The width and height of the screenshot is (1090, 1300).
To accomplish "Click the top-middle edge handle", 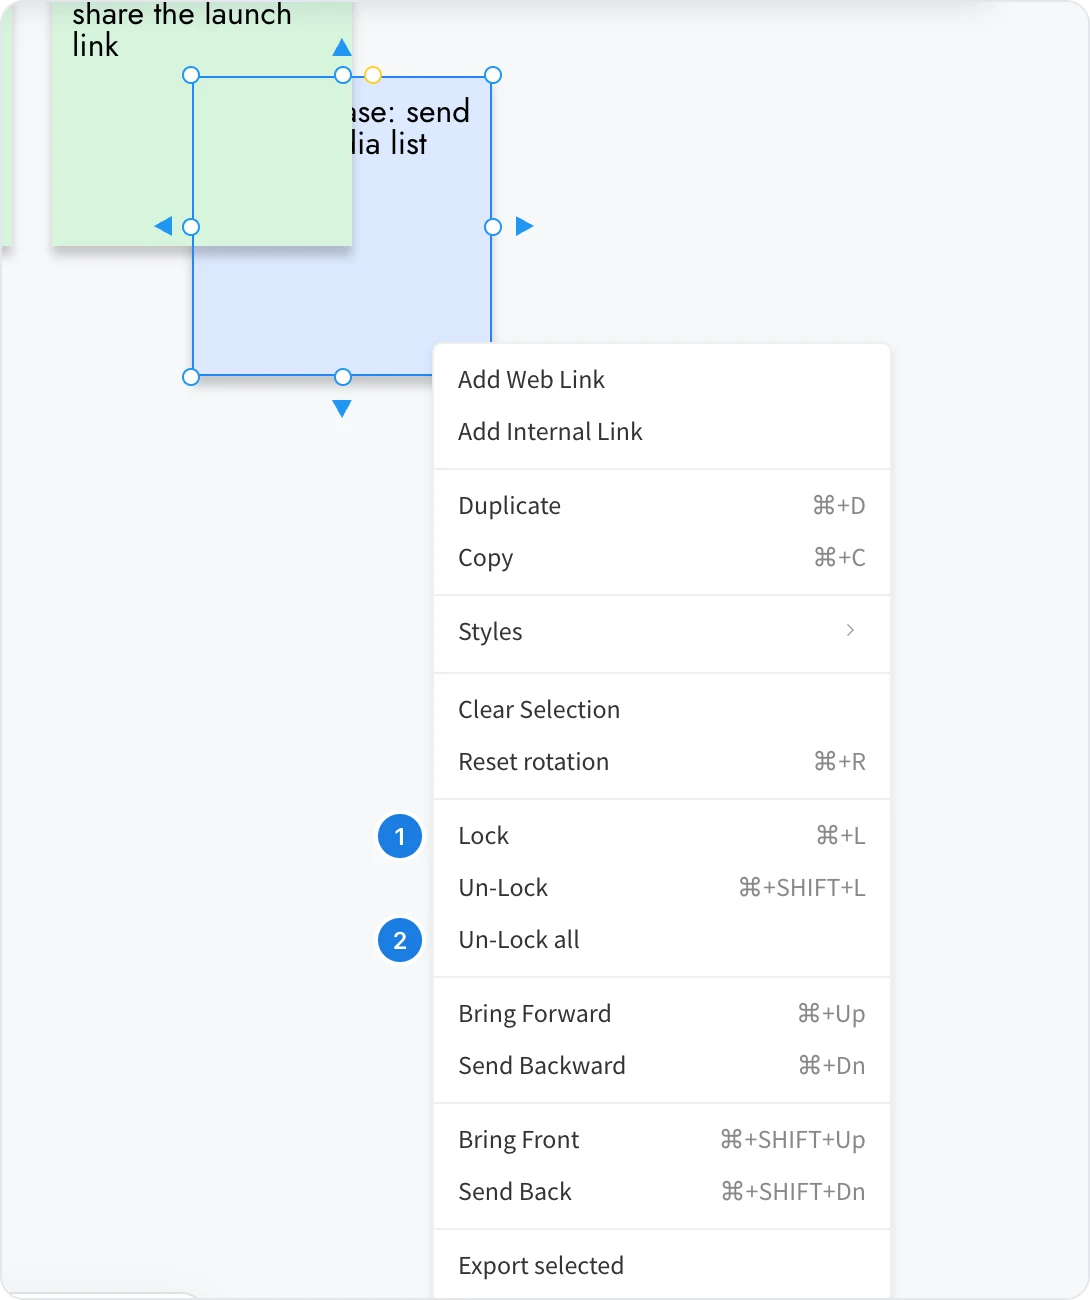I will [x=343, y=75].
